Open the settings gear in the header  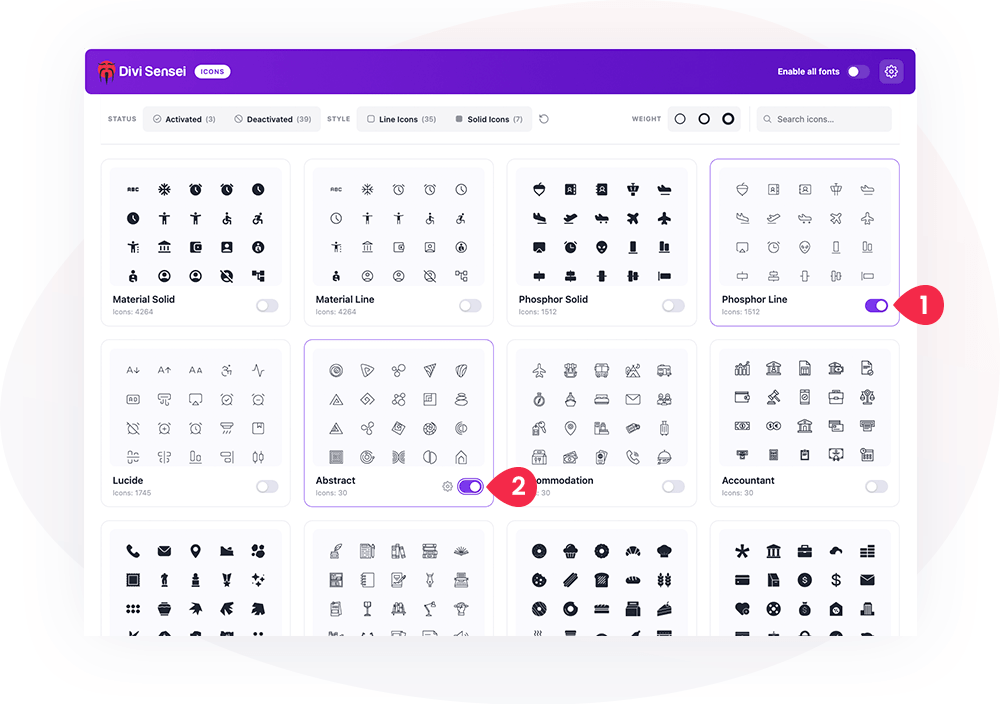pos(891,71)
